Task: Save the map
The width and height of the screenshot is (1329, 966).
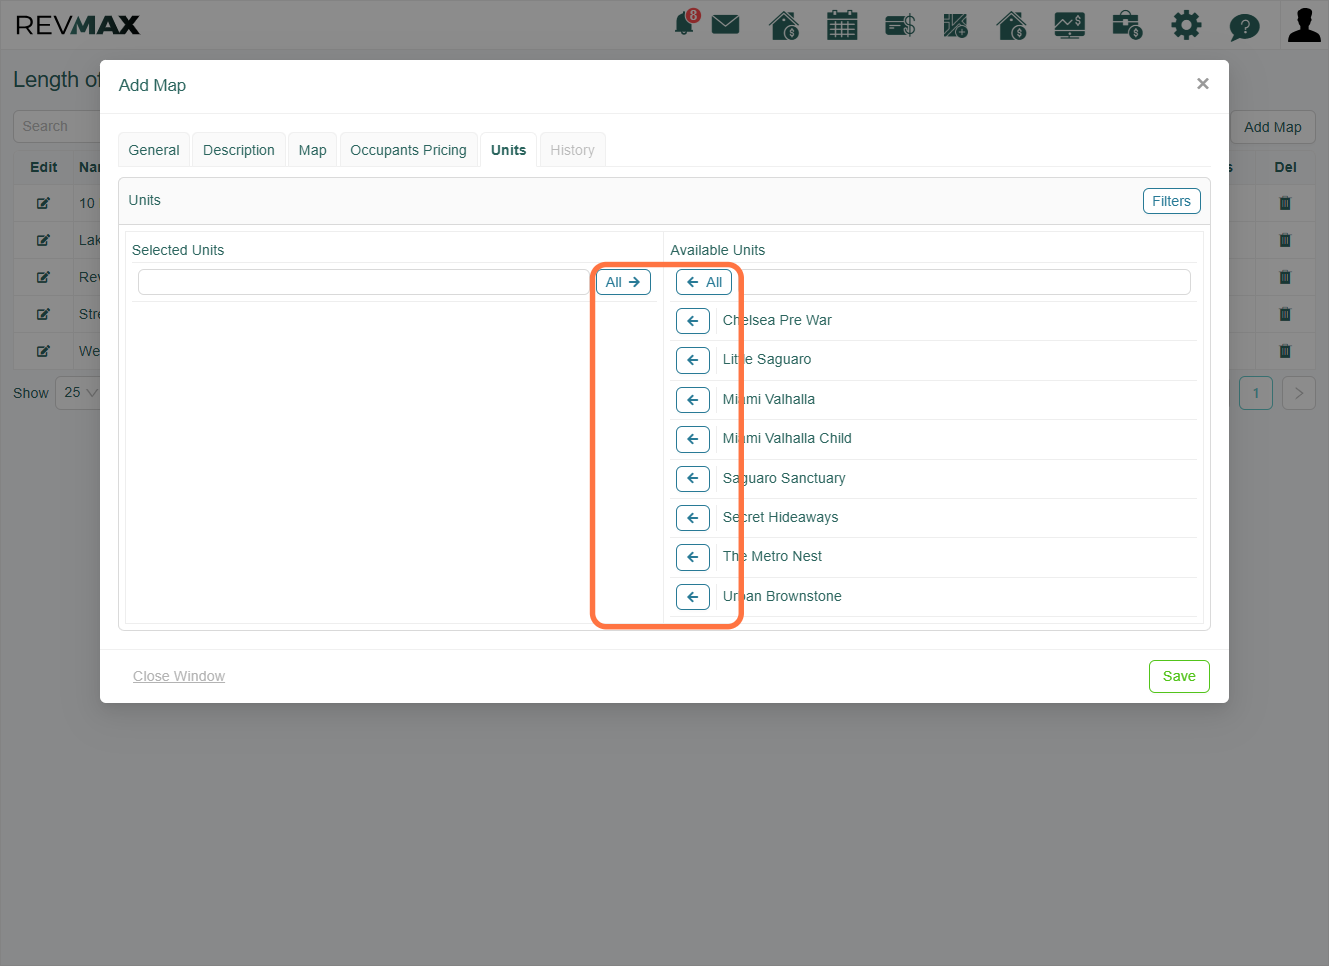Action: (x=1179, y=676)
